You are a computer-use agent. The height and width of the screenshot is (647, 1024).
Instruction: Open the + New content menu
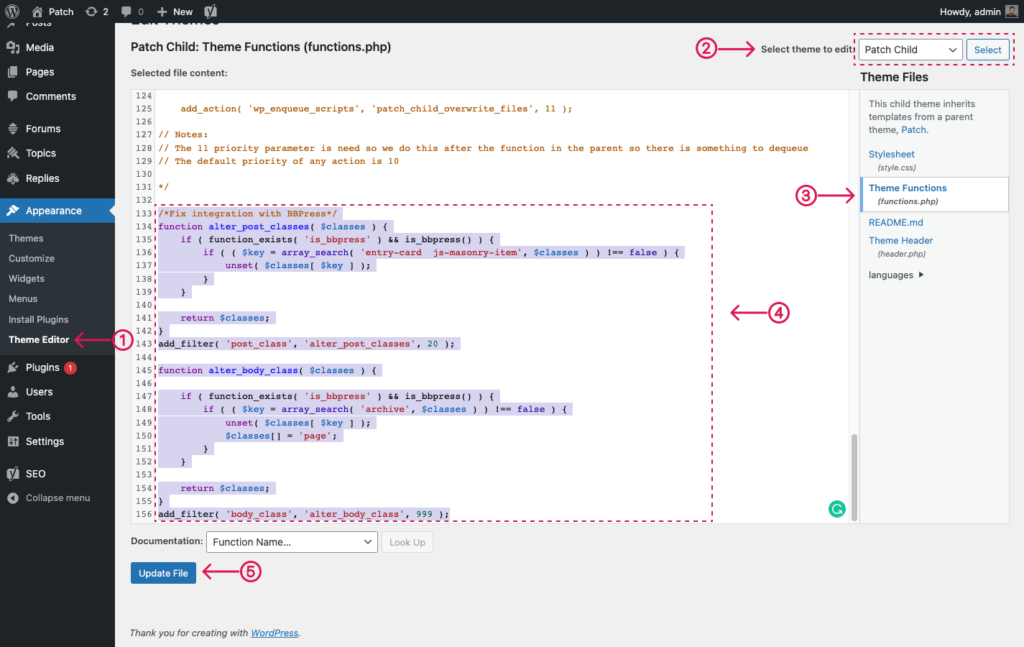click(175, 11)
